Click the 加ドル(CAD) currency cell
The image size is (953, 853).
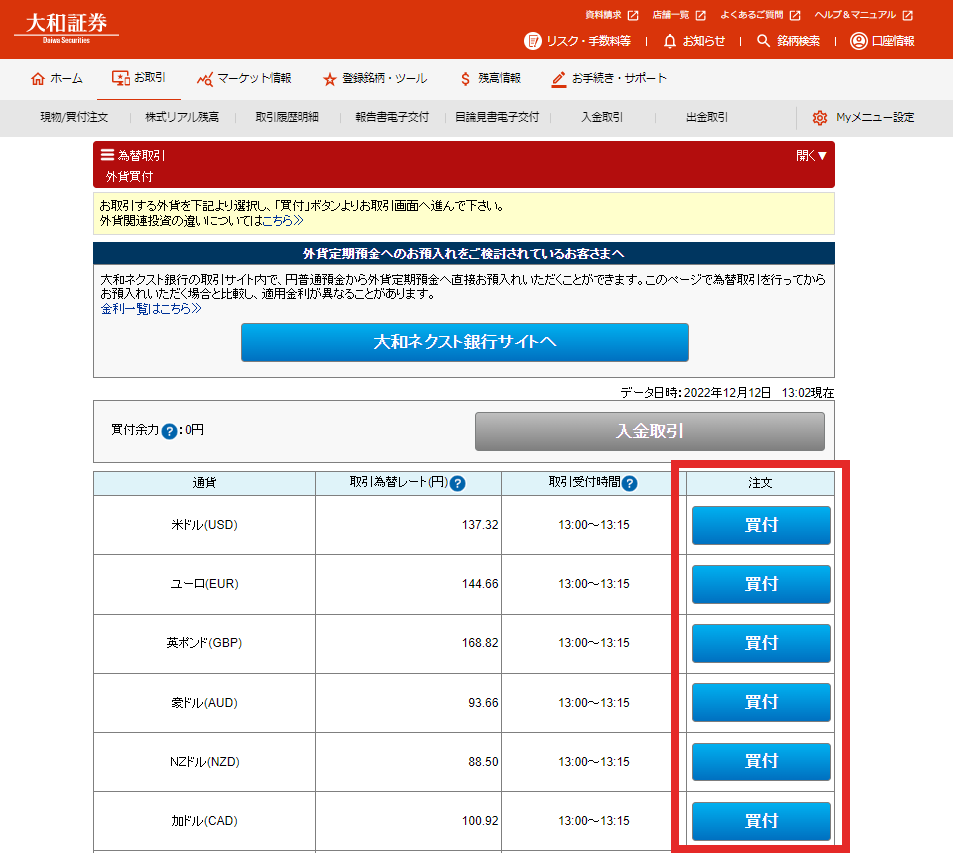(x=204, y=821)
